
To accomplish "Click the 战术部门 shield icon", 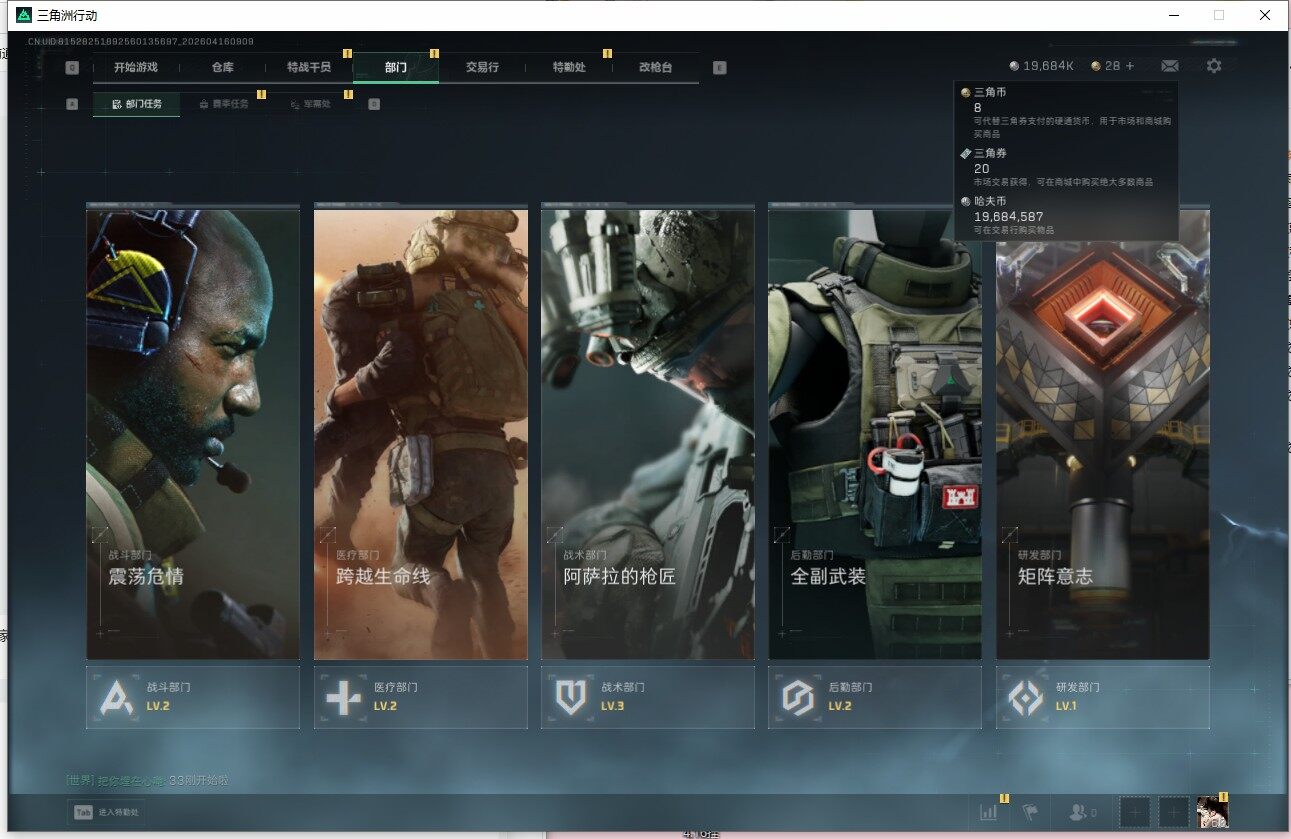I will point(571,697).
